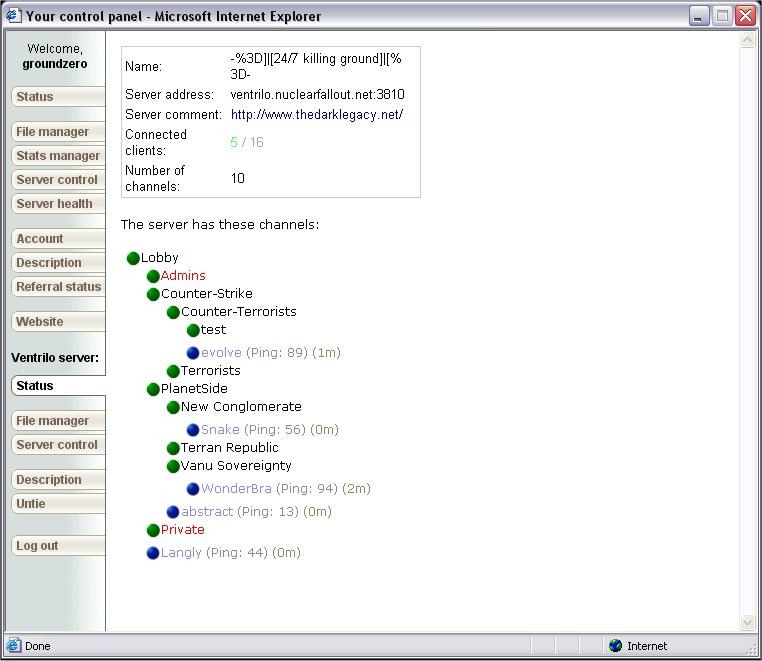Click the blue user icon beside evolve
Screen dimensions: 762x661
point(193,352)
